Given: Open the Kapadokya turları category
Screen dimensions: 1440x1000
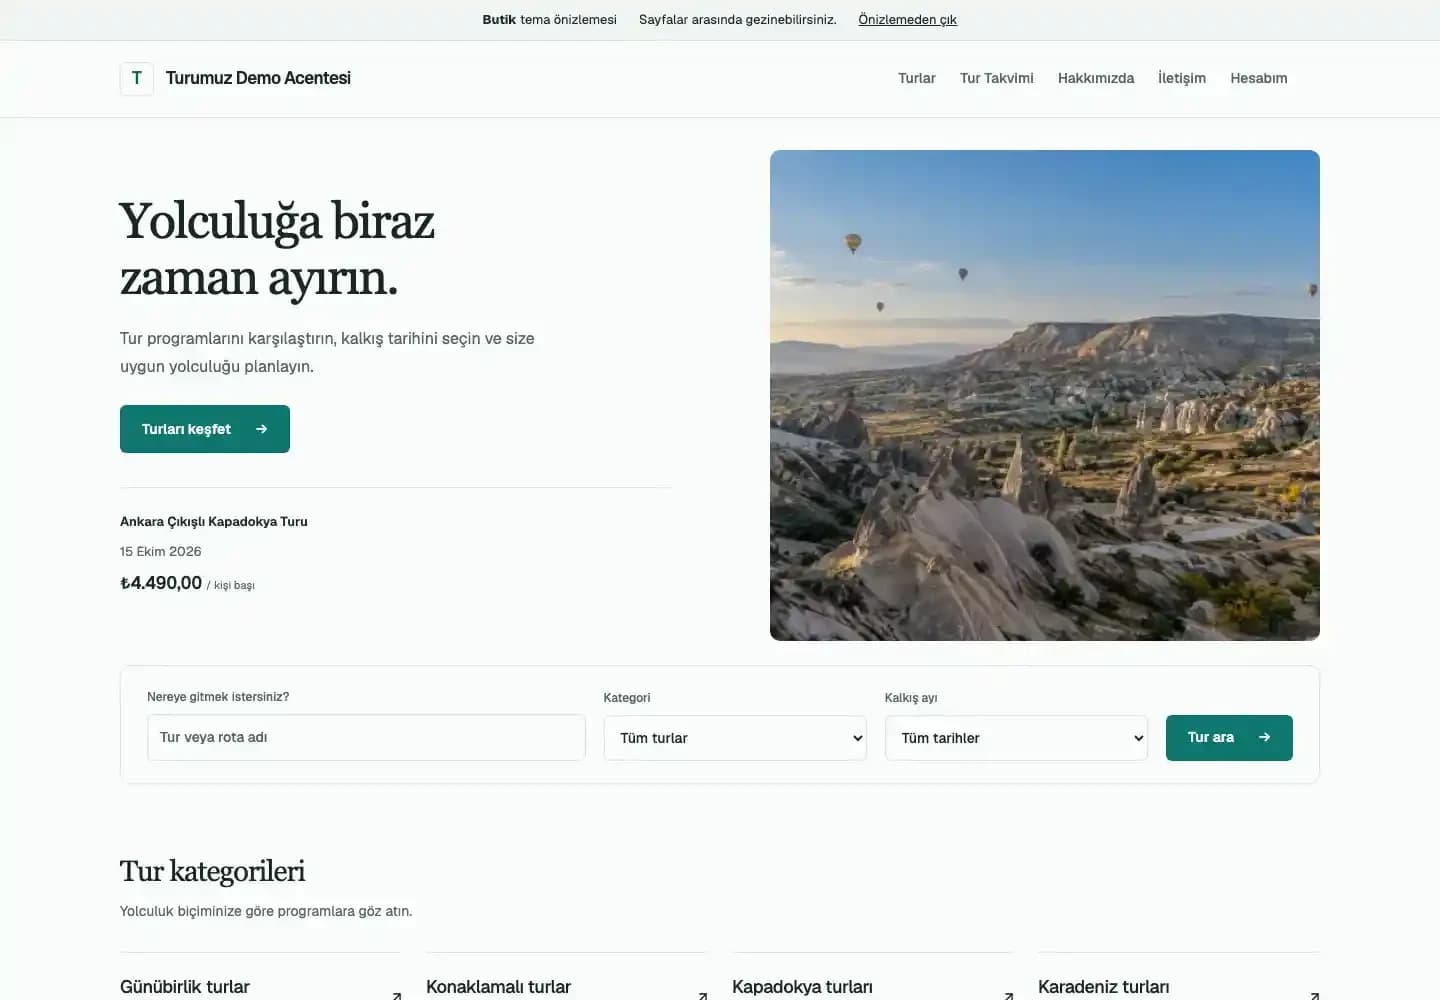Looking at the screenshot, I should 802,987.
